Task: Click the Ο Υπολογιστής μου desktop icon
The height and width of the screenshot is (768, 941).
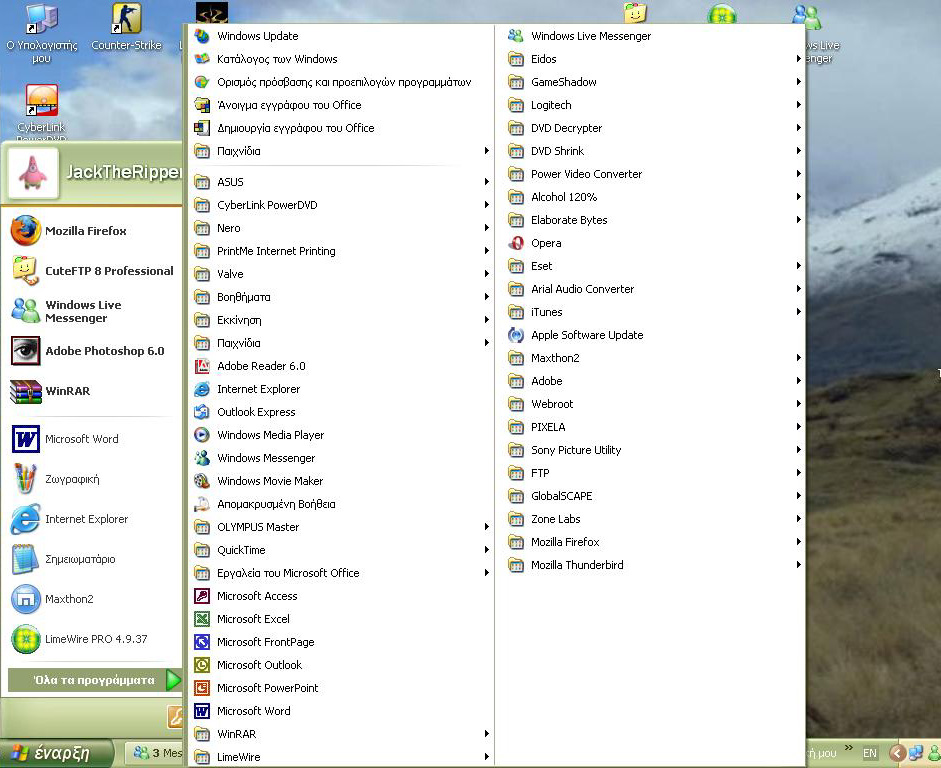Action: (41, 18)
